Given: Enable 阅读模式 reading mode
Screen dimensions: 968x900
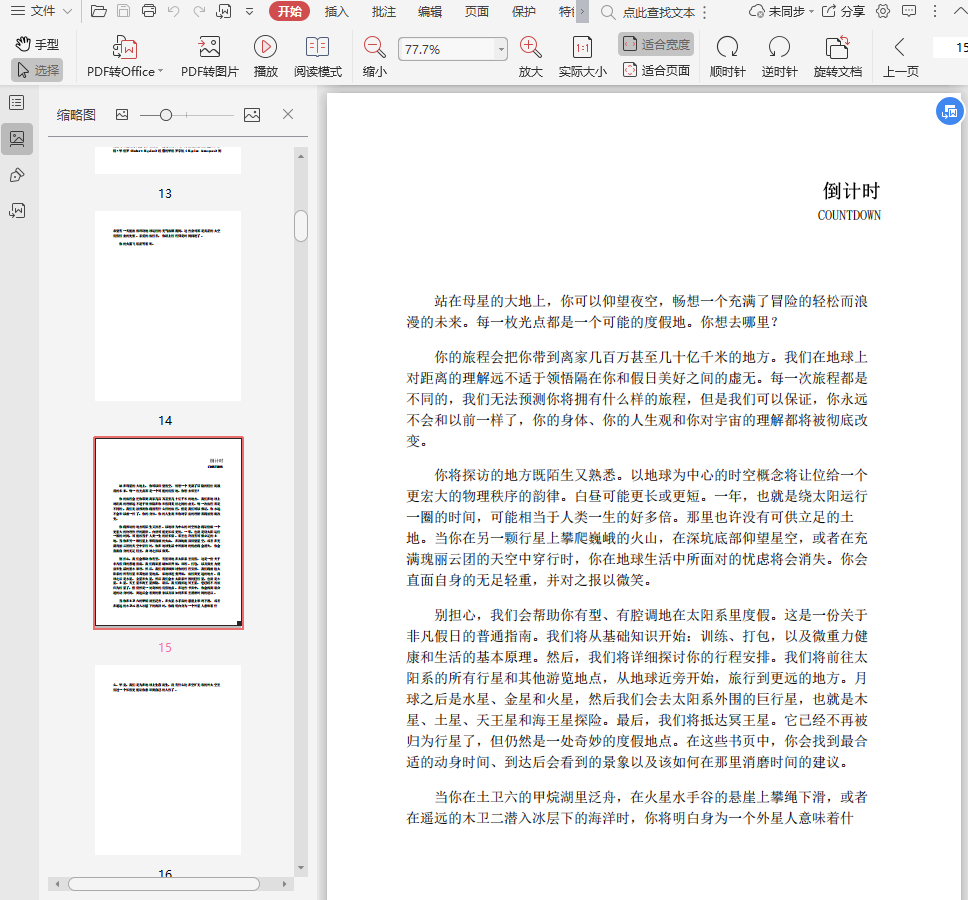Looking at the screenshot, I should click(317, 57).
